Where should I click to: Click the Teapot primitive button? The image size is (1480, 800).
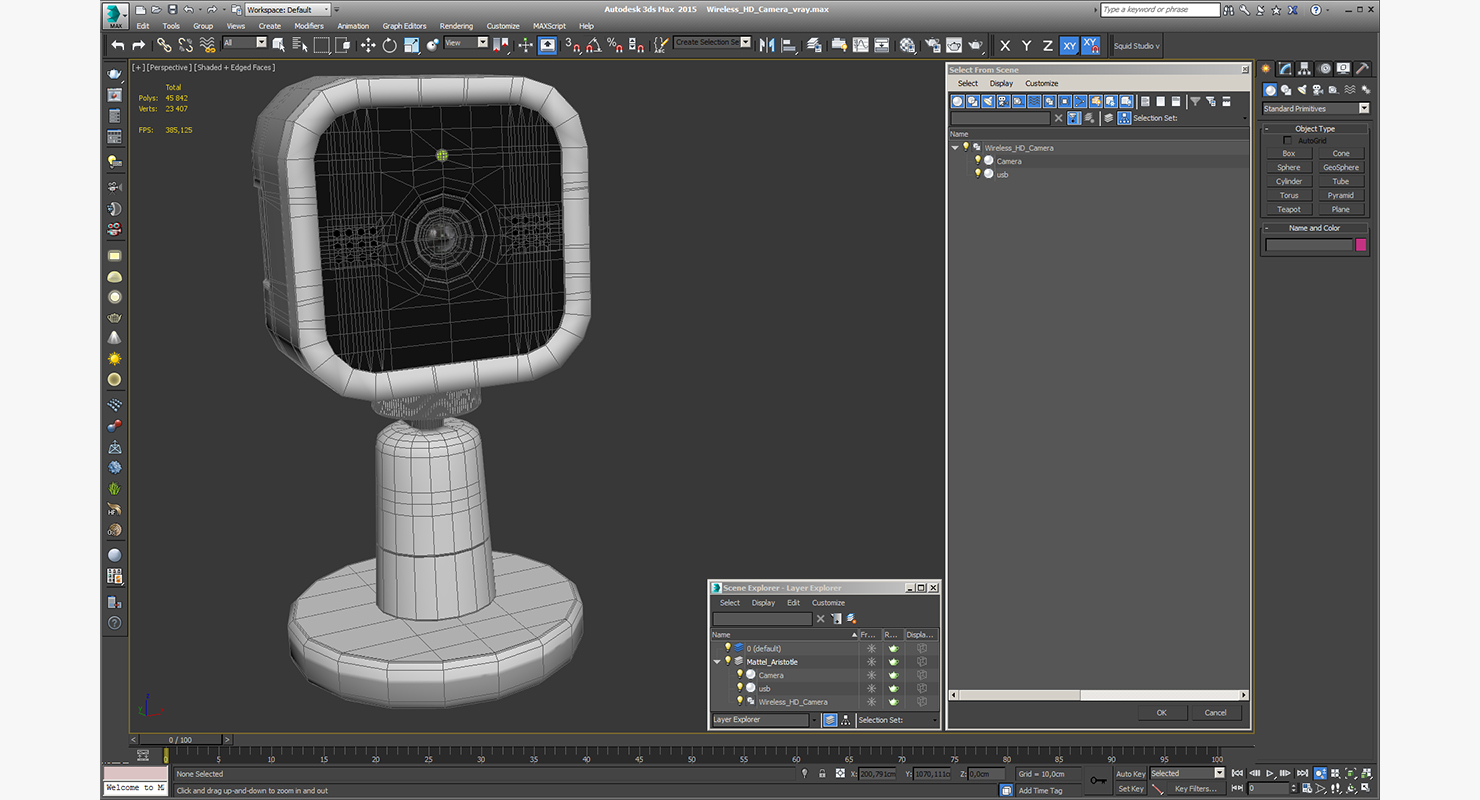[x=1289, y=210]
